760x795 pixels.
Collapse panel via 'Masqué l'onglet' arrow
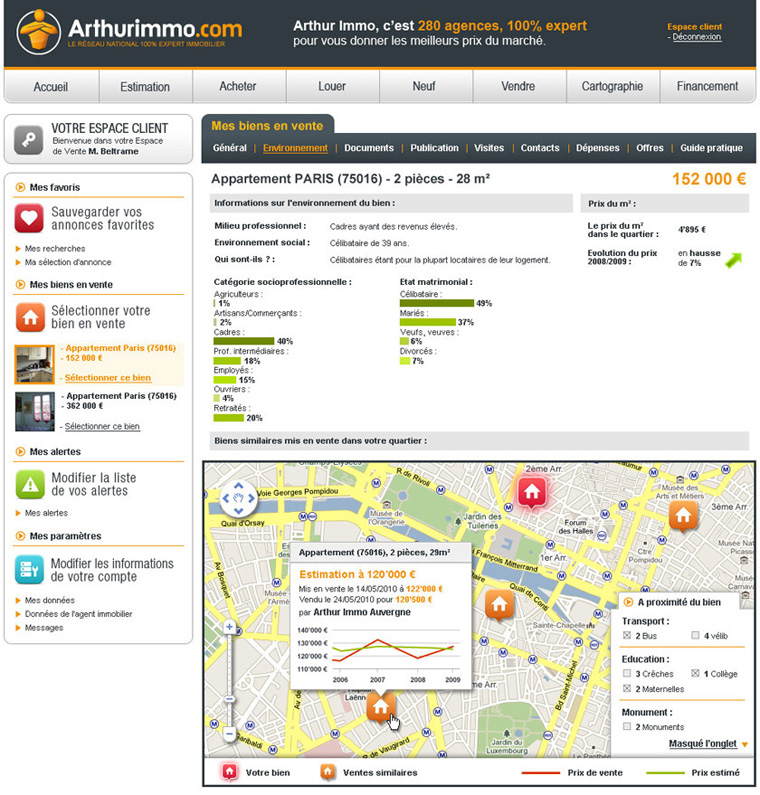[x=745, y=744]
